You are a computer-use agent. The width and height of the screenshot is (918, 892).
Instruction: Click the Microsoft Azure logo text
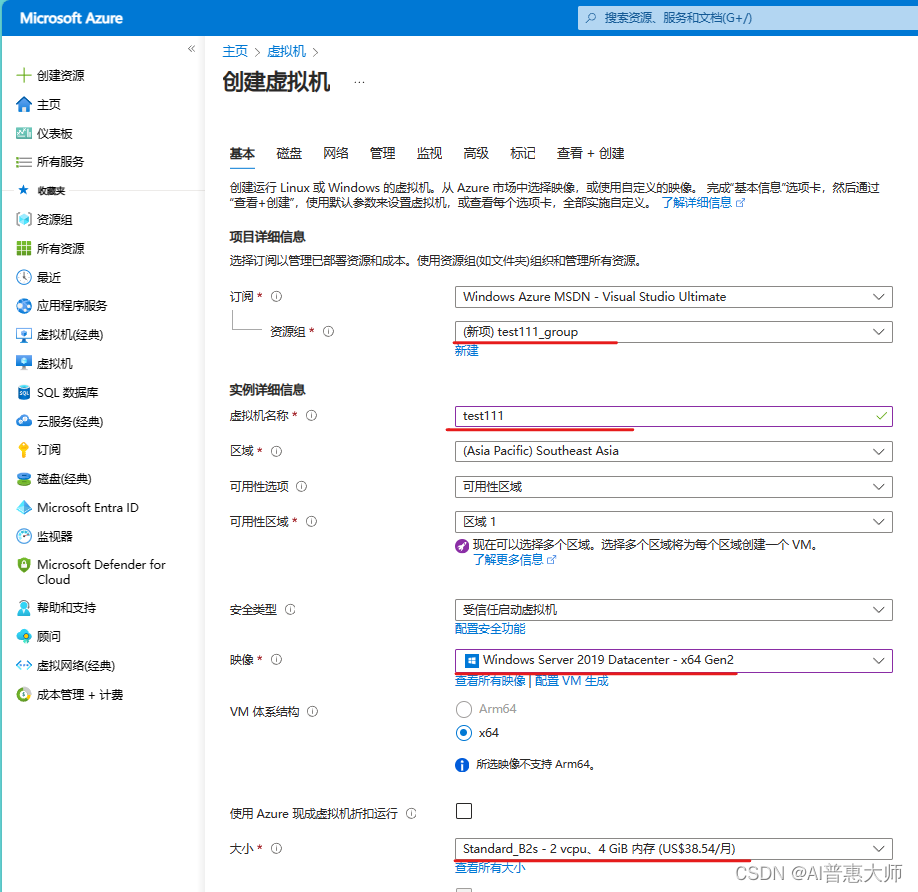click(x=71, y=18)
